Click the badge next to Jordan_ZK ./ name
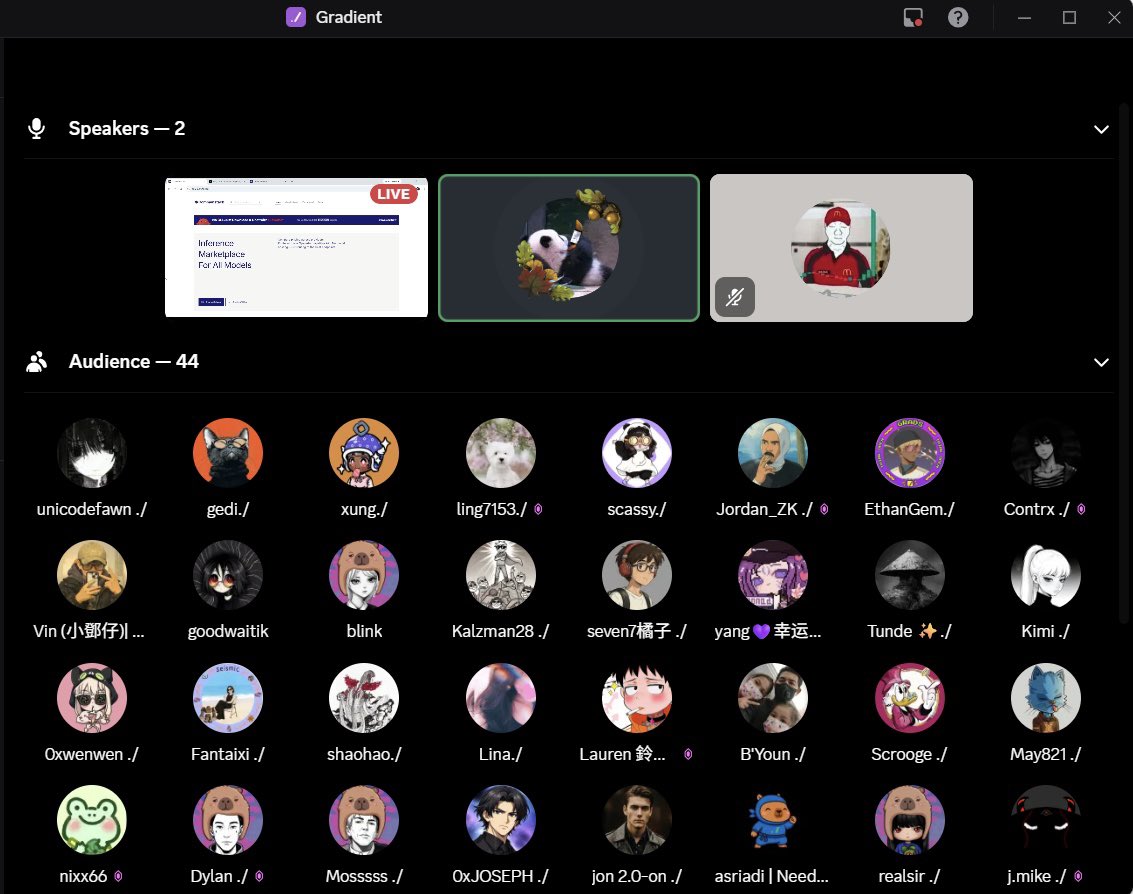The image size is (1133, 894). pos(824,510)
